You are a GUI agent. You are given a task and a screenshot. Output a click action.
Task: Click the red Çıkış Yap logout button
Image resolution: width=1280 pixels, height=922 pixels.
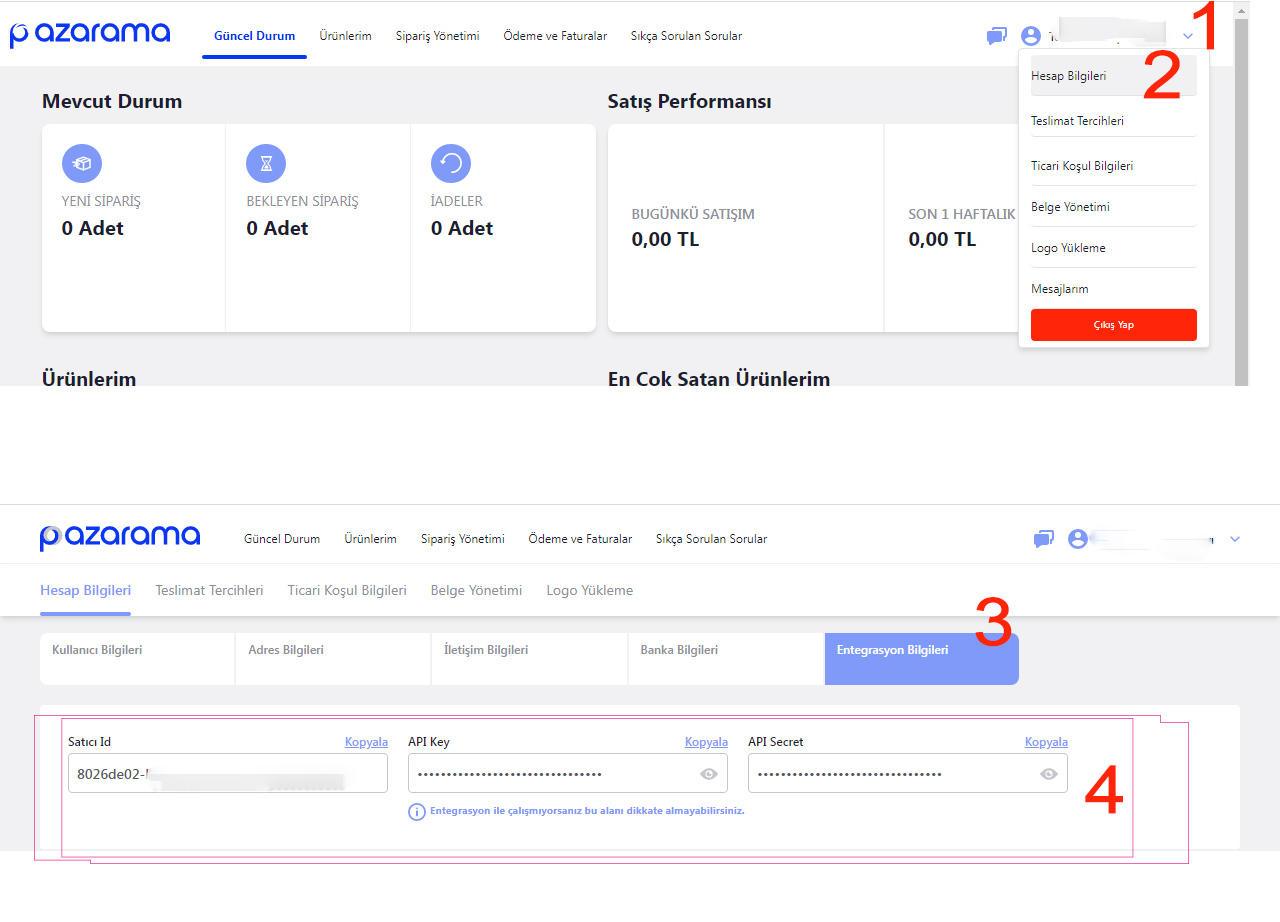[1114, 325]
